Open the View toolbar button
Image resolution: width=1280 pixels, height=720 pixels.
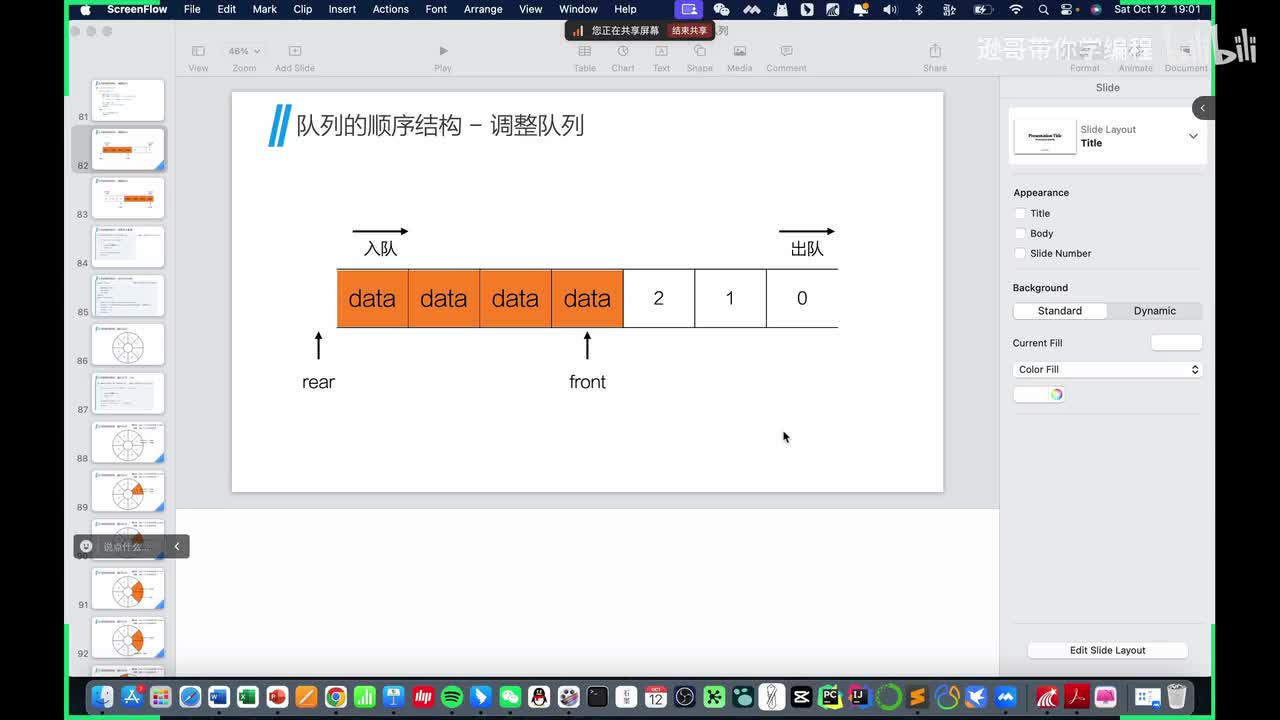[x=198, y=58]
